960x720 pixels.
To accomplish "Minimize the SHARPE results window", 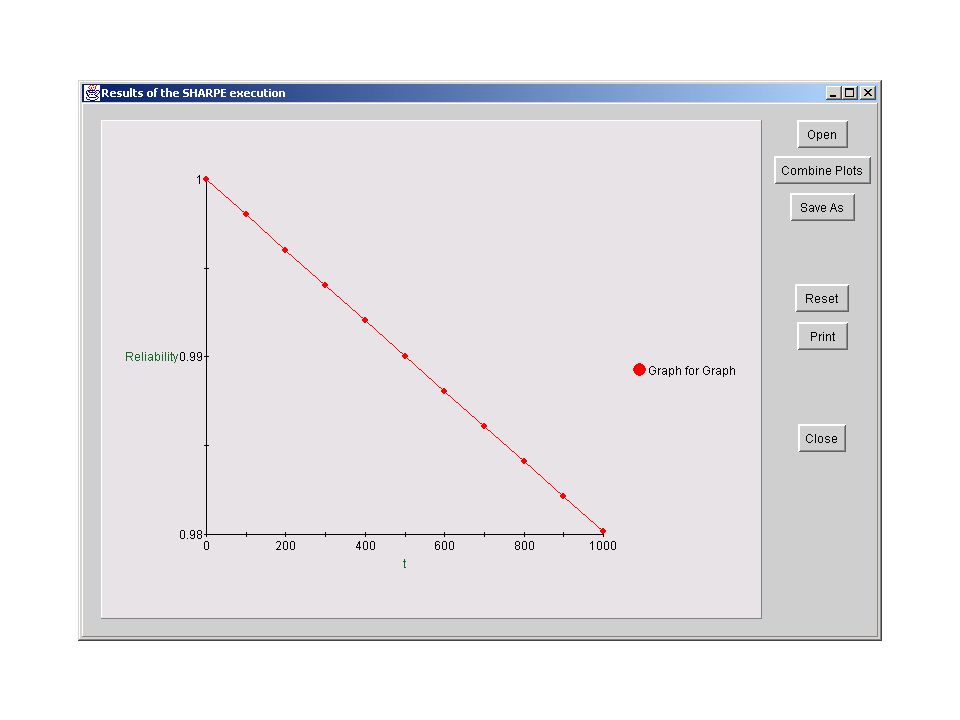I will [832, 93].
